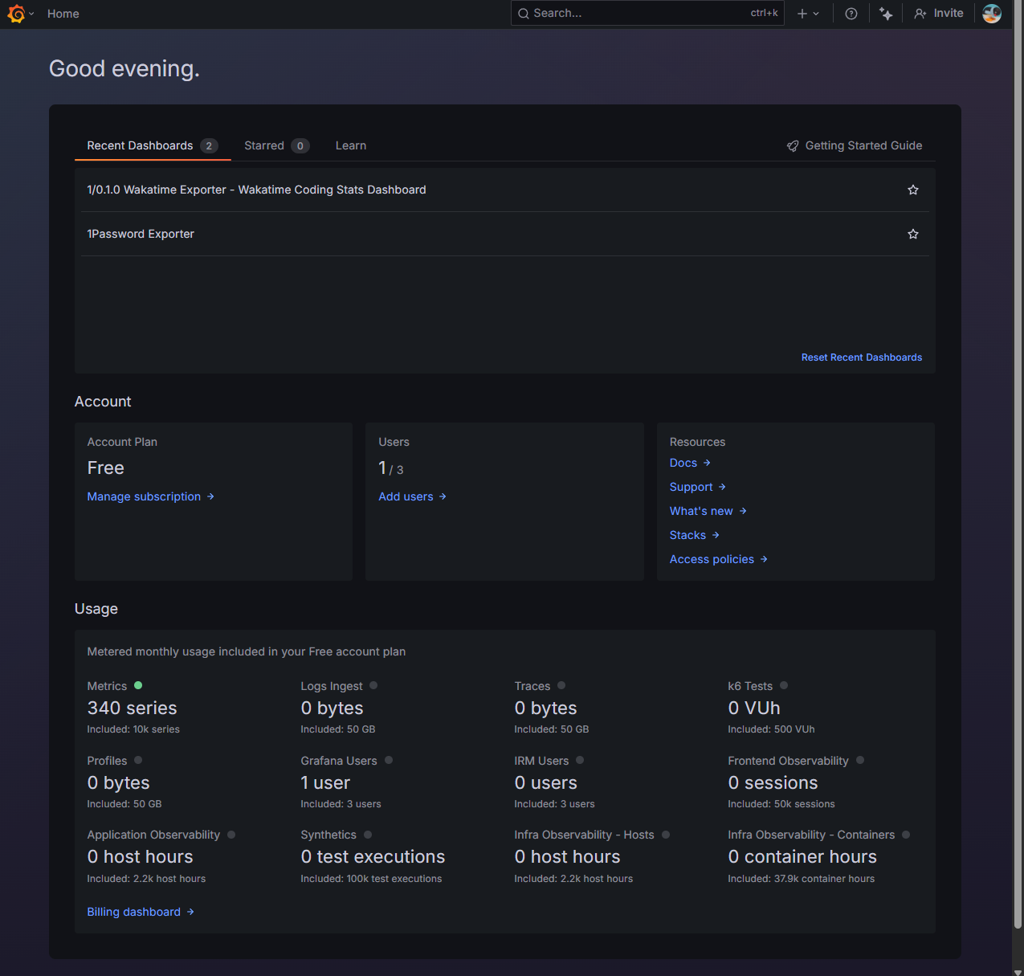Screen dimensions: 1024x976
Task: Click the Logs Ingest status dot
Action: pyautogui.click(x=373, y=686)
